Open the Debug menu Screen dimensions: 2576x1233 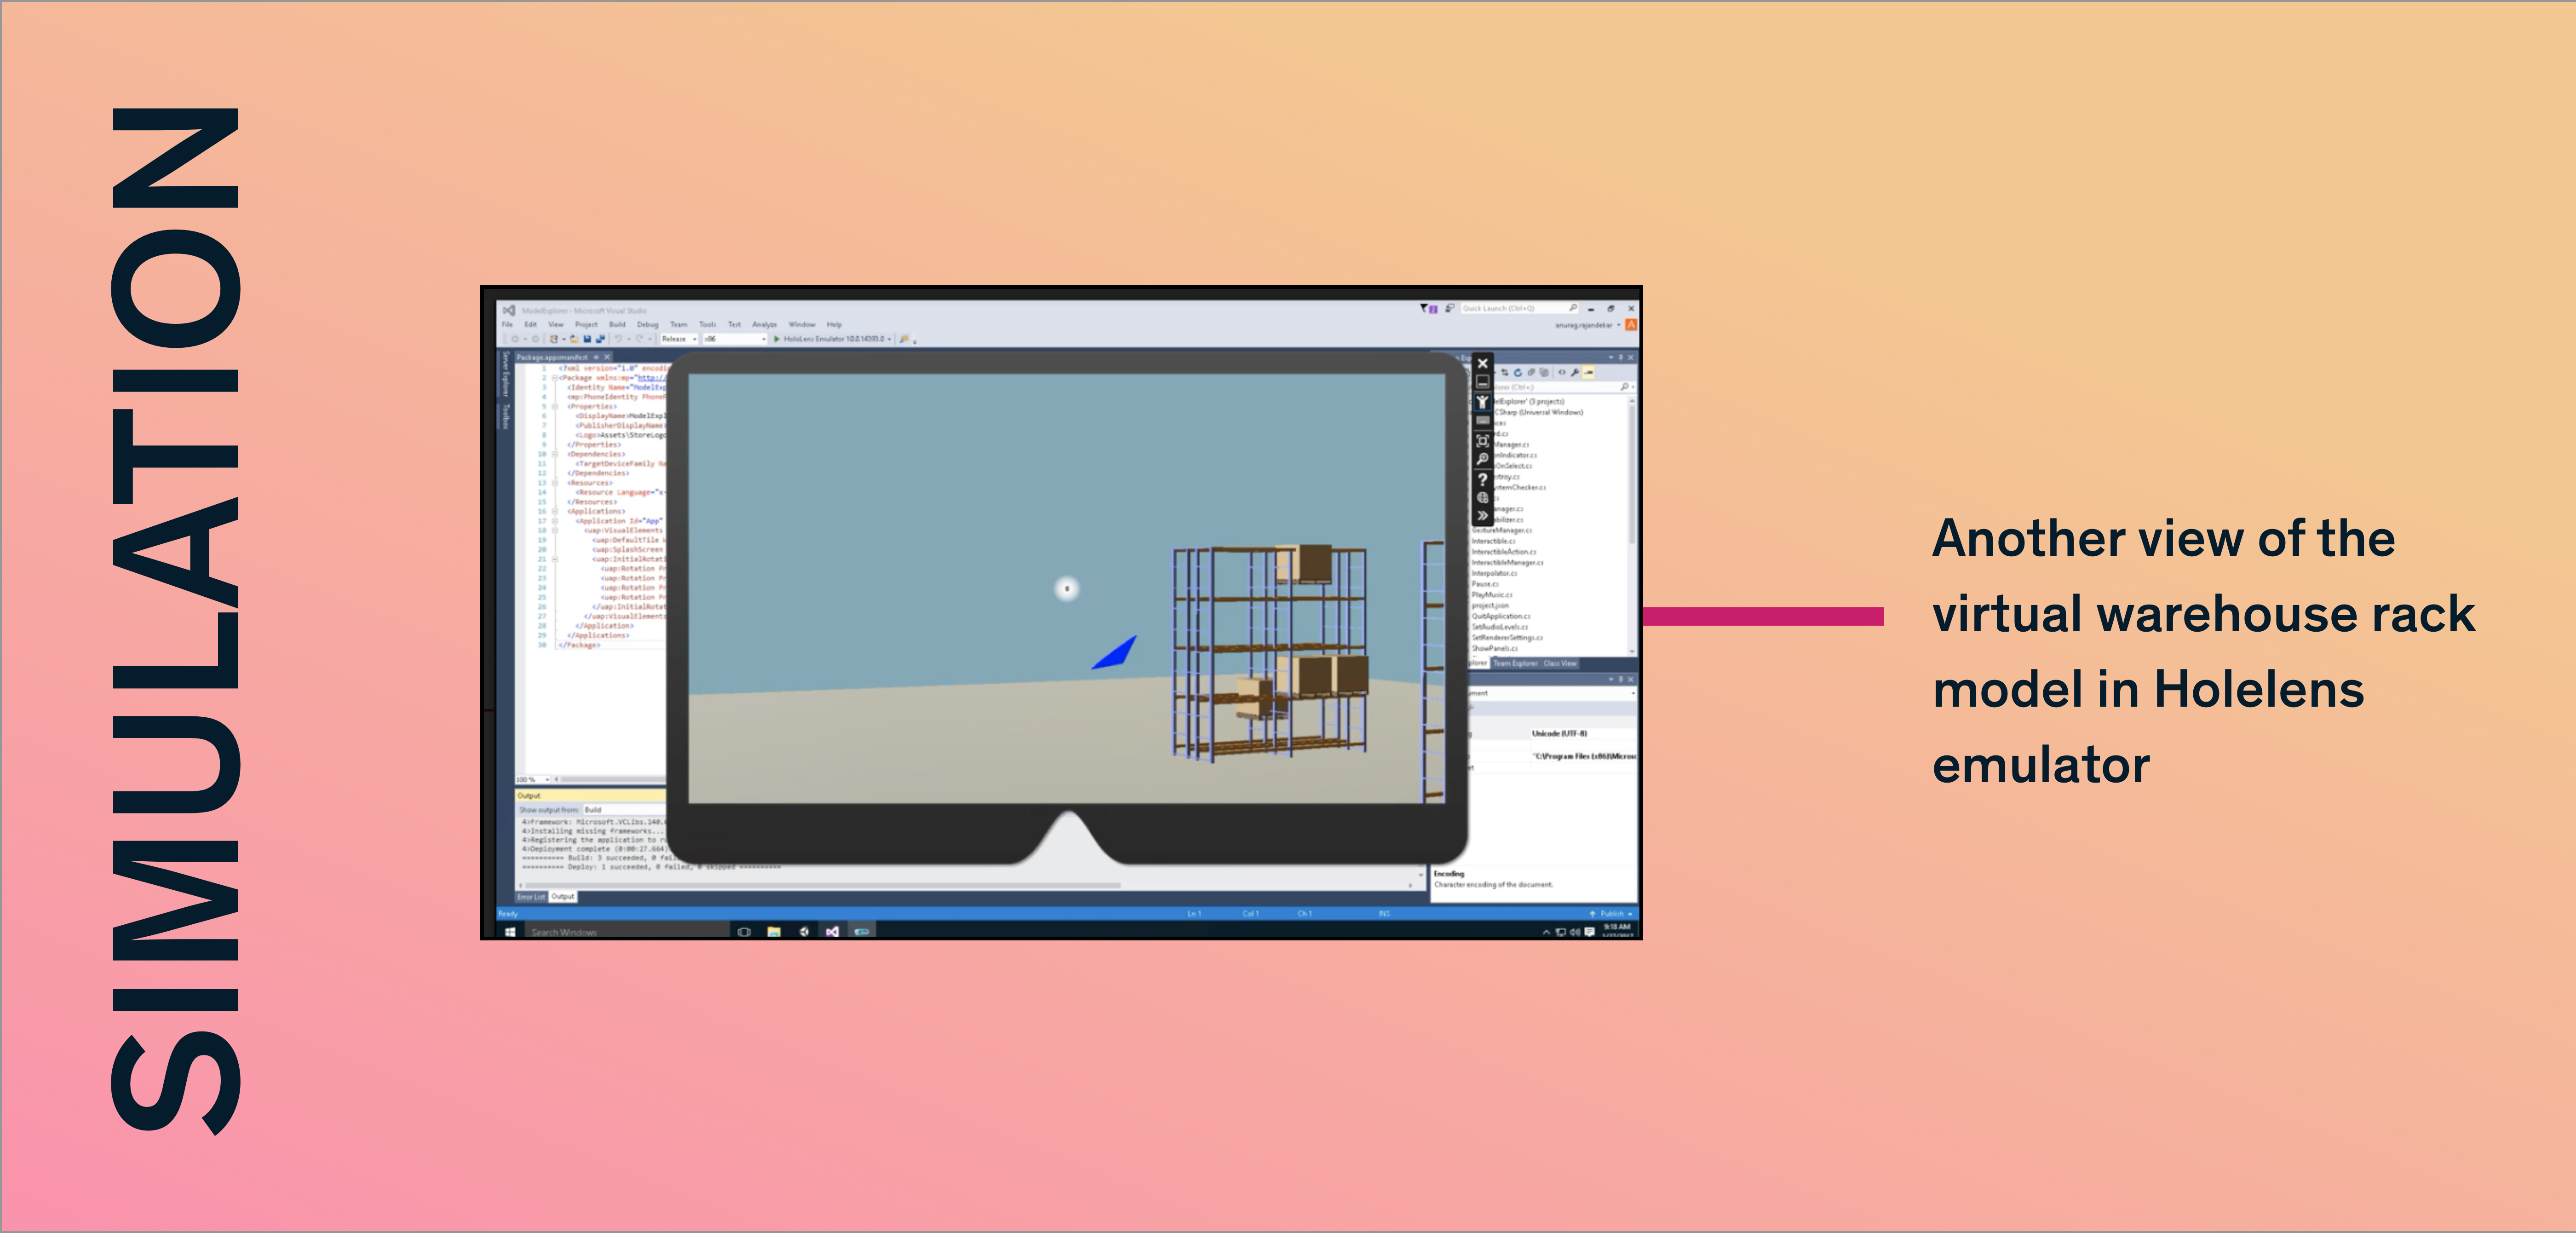[648, 324]
